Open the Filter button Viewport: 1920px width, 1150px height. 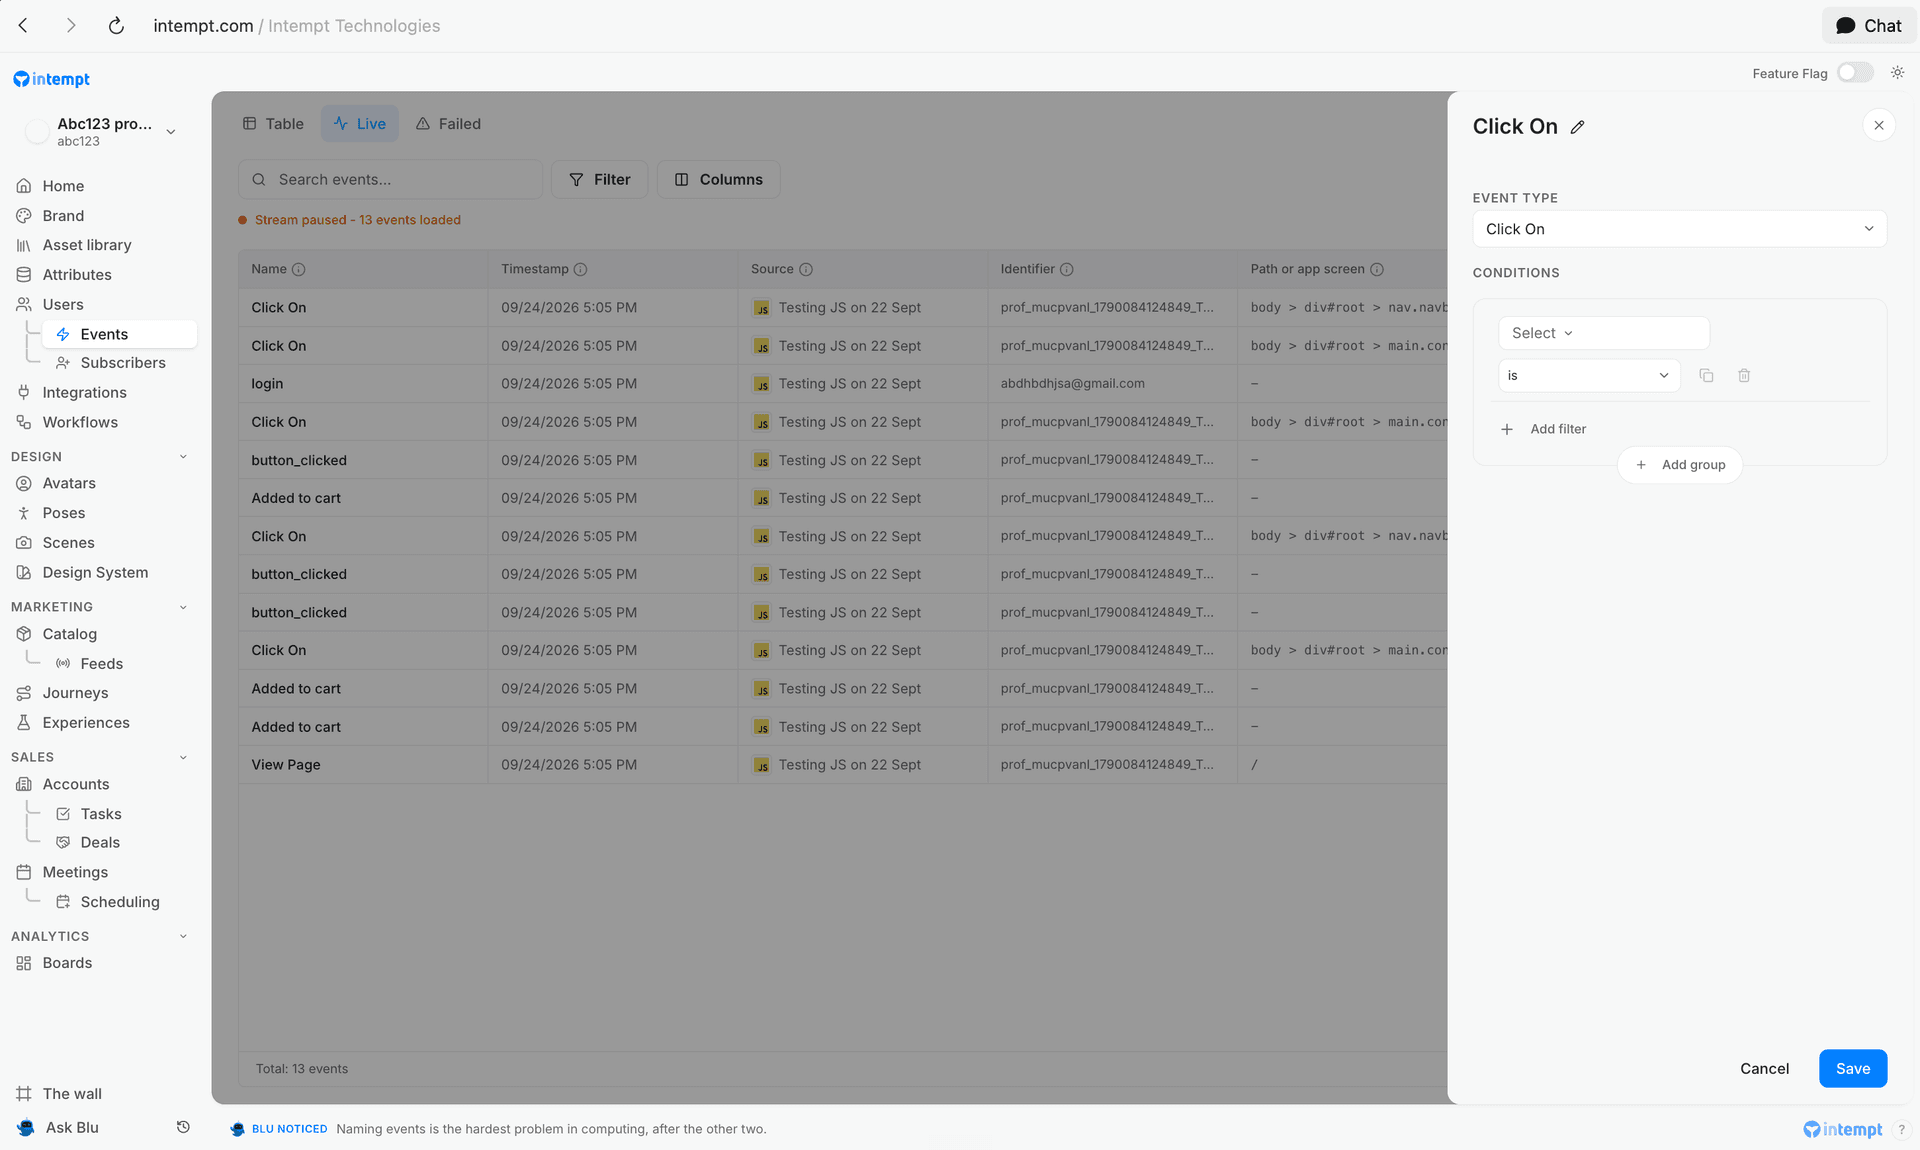pyautogui.click(x=600, y=180)
